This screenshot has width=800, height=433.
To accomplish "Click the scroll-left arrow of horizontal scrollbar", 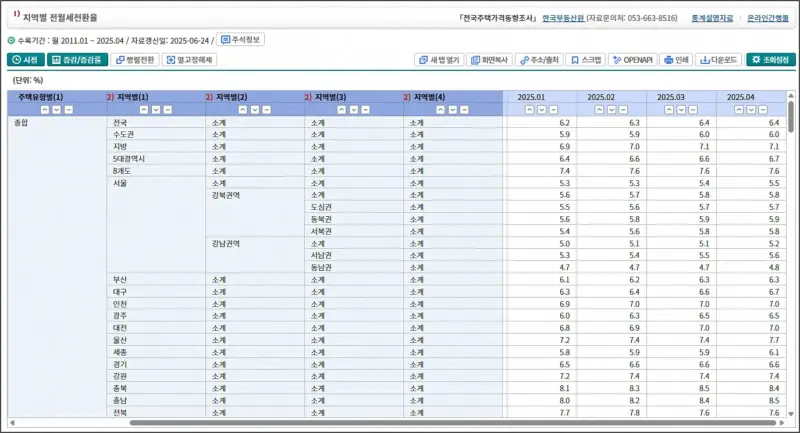I will [12, 423].
